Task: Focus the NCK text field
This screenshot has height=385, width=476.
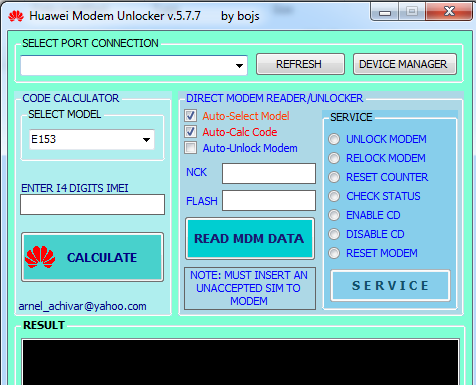Action: click(269, 173)
